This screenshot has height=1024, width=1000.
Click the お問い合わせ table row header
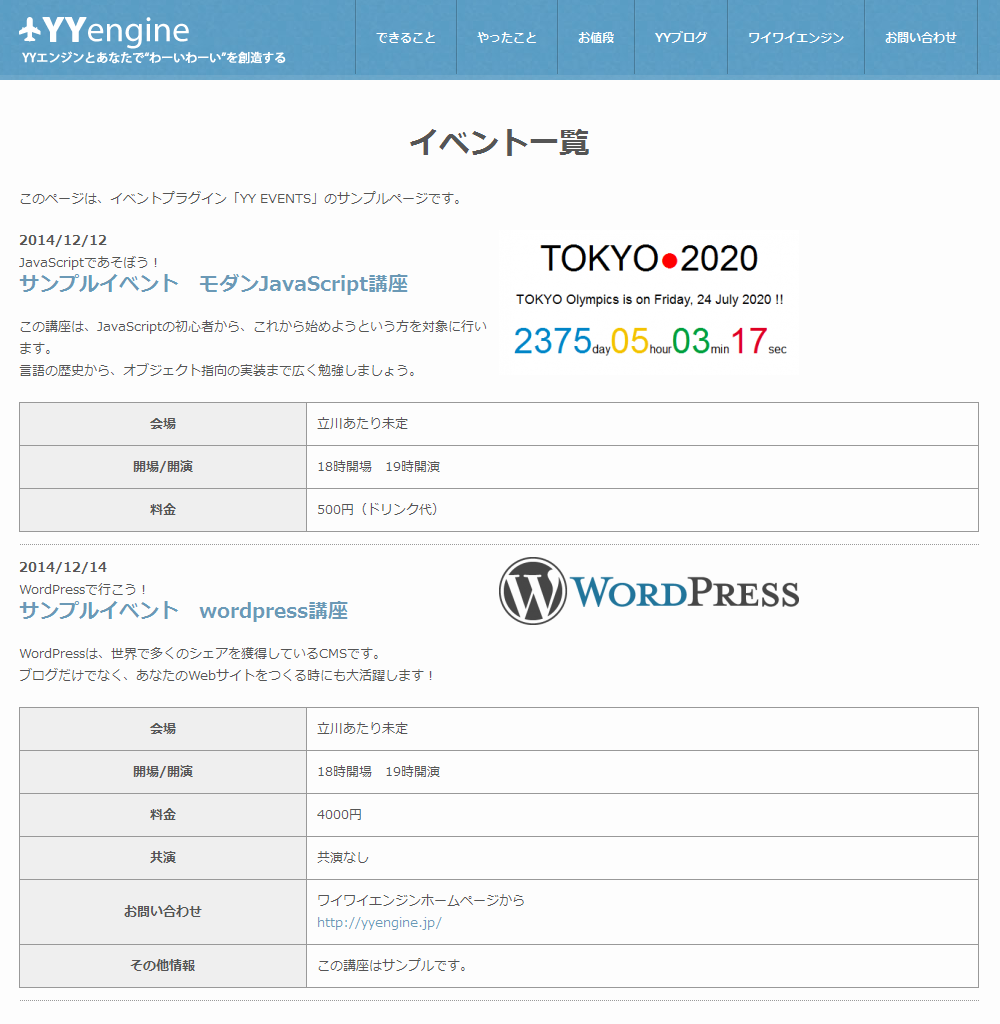(x=163, y=912)
